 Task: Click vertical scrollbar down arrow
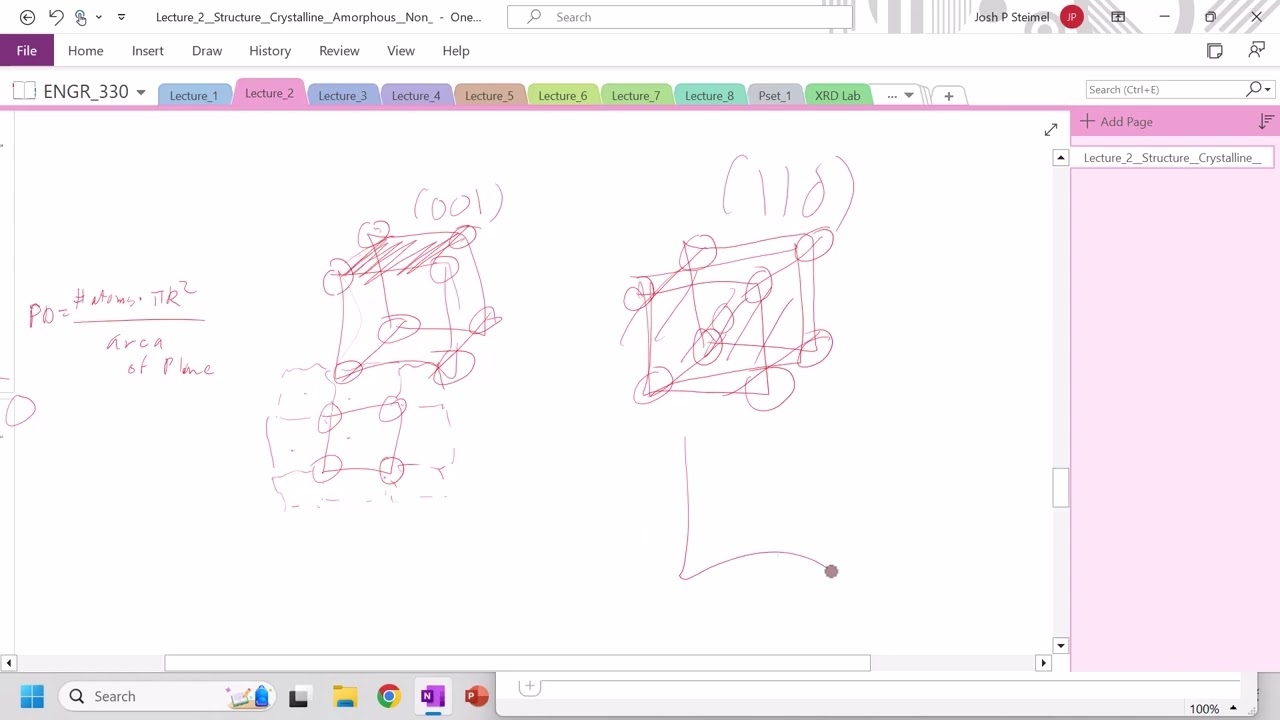tap(1061, 646)
